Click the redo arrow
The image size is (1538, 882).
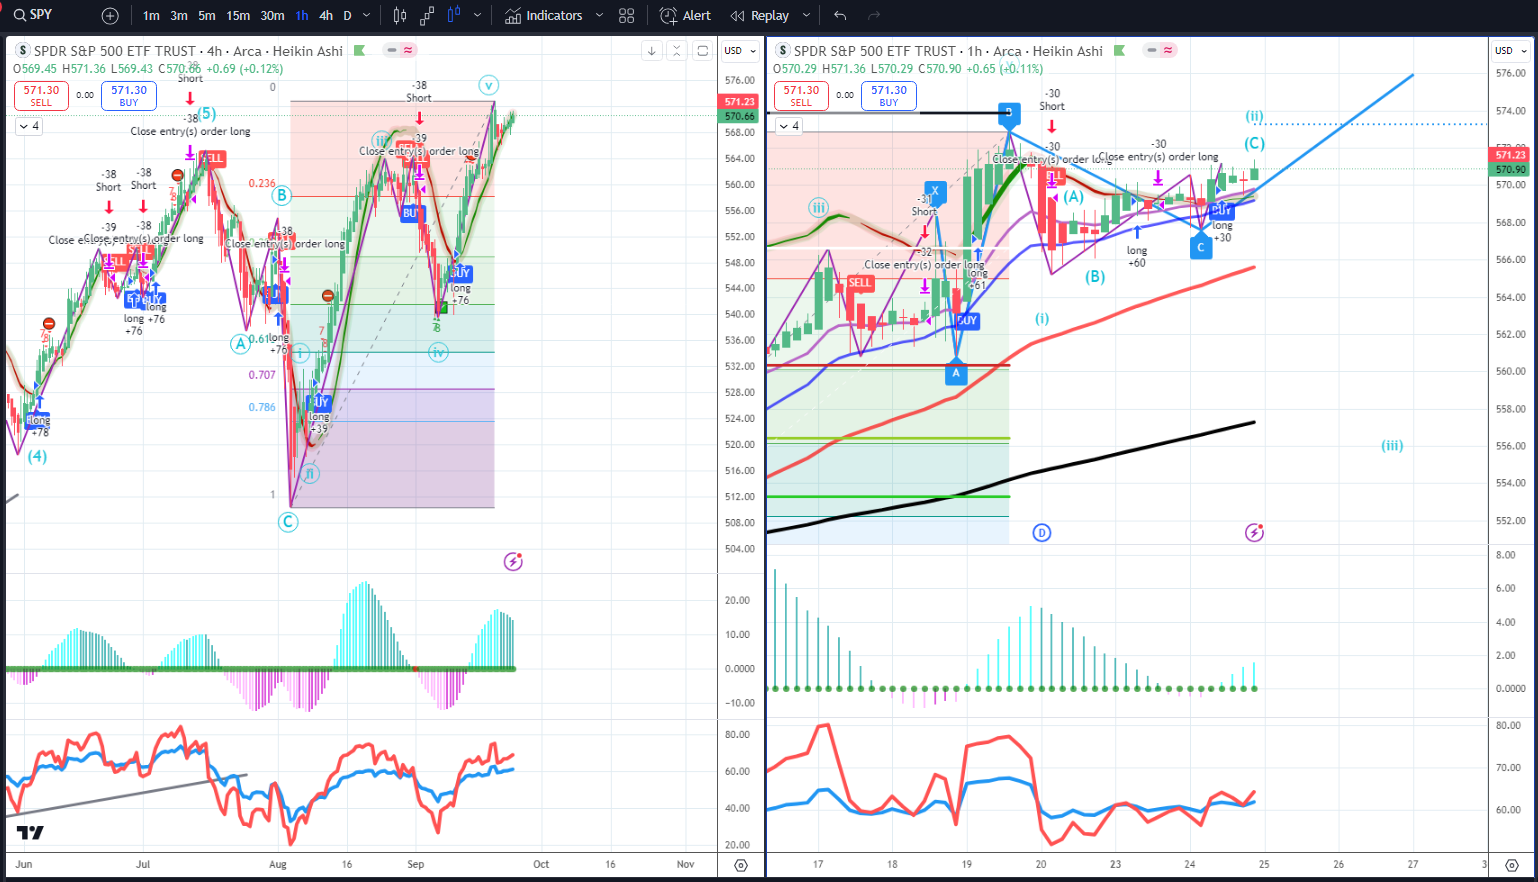pos(874,16)
